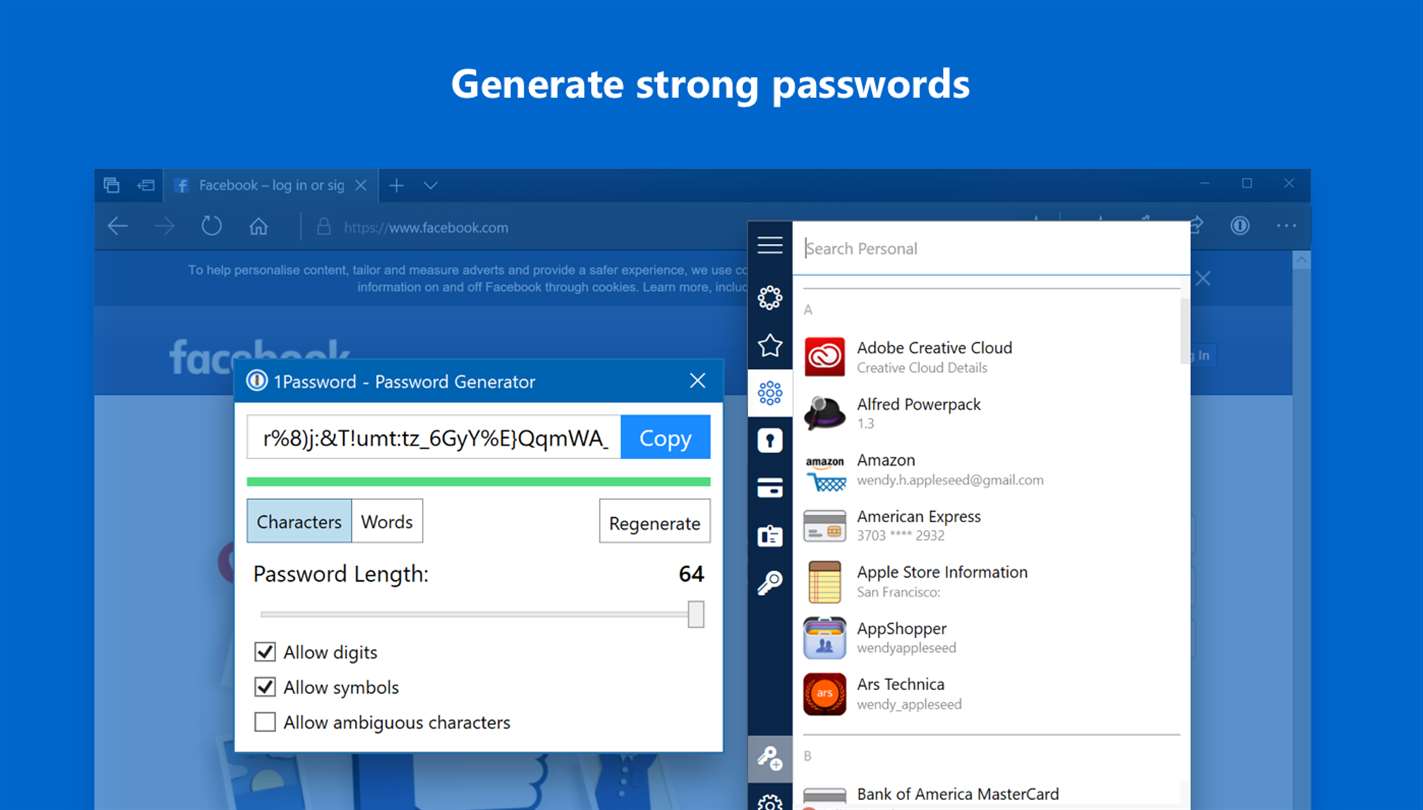Dismiss the Facebook cookie banner
Screen dimensions: 1423x810
pyautogui.click(x=1203, y=278)
